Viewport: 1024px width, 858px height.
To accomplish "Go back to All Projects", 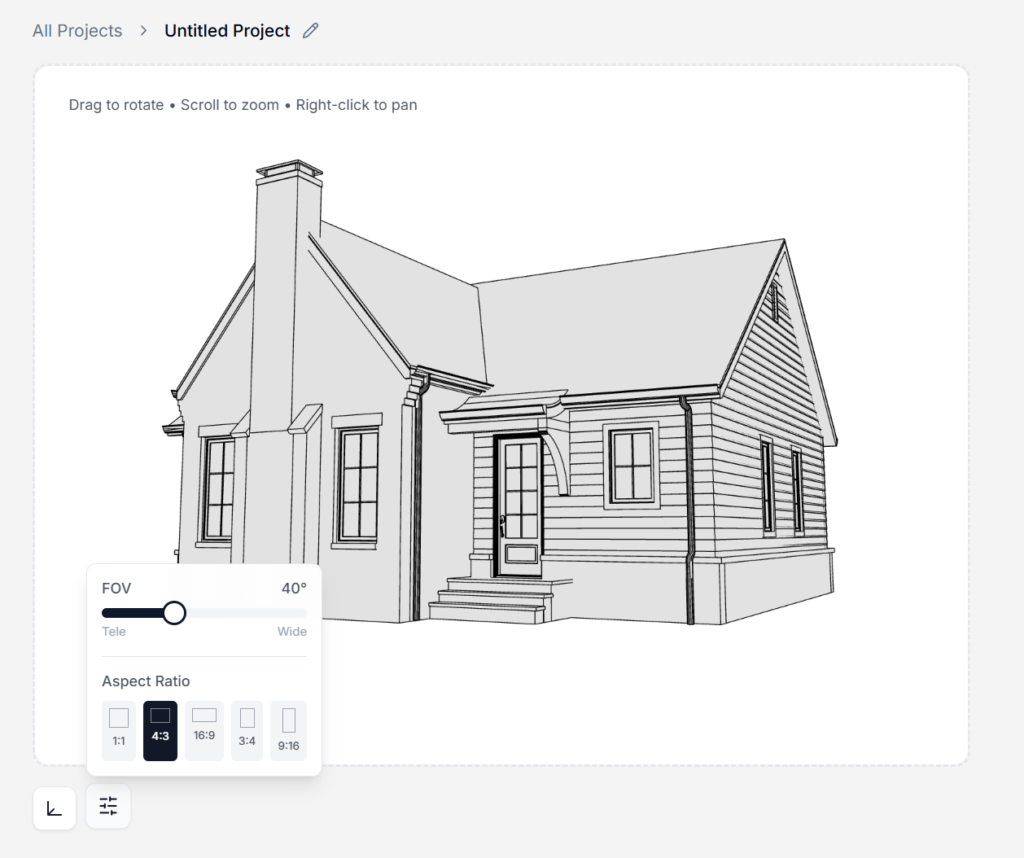I will pyautogui.click(x=77, y=31).
